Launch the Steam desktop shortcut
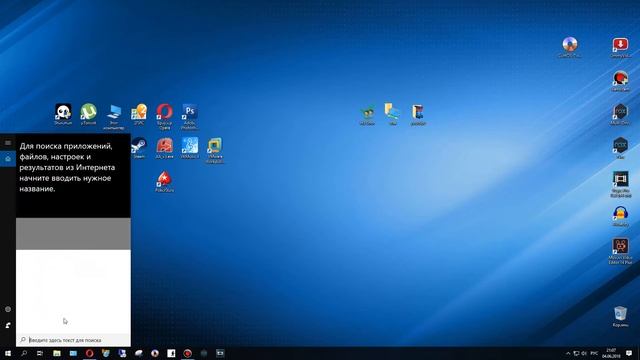The width and height of the screenshot is (640, 360). [x=139, y=148]
